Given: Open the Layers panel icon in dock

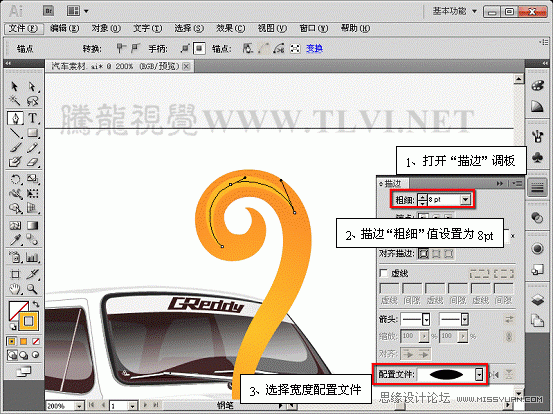Looking at the screenshot, I should tap(537, 300).
